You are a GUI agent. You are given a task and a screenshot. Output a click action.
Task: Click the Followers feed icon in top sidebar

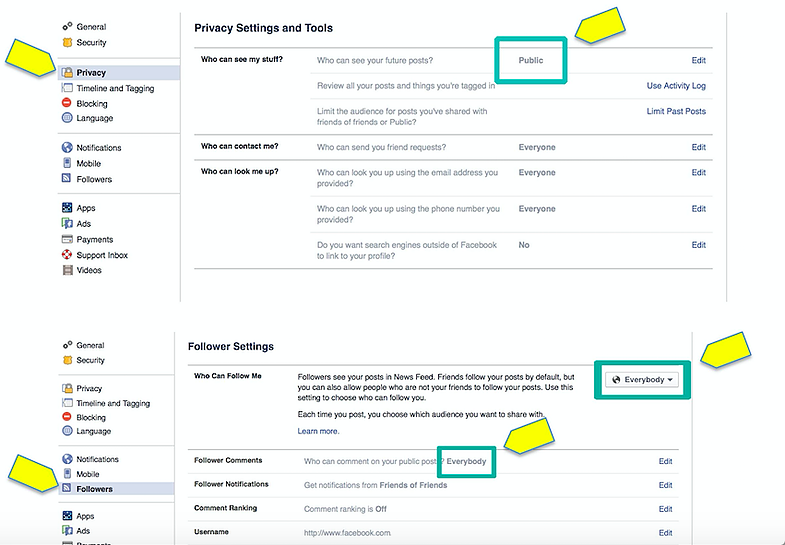tap(67, 178)
